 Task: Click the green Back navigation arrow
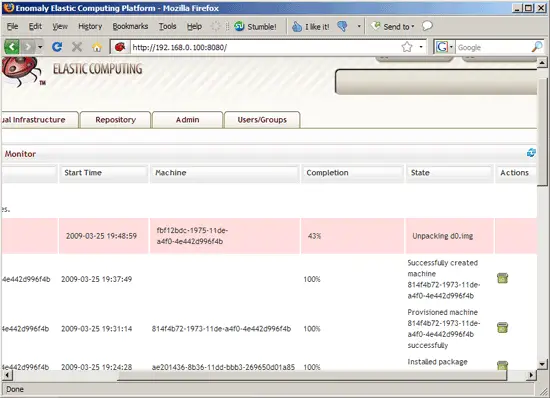point(12,47)
